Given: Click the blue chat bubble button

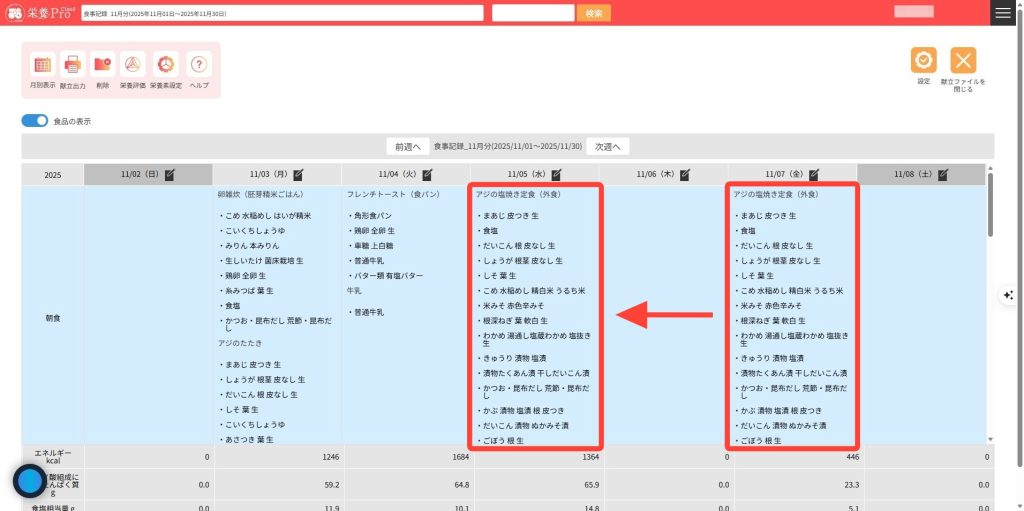Looking at the screenshot, I should pyautogui.click(x=30, y=481).
